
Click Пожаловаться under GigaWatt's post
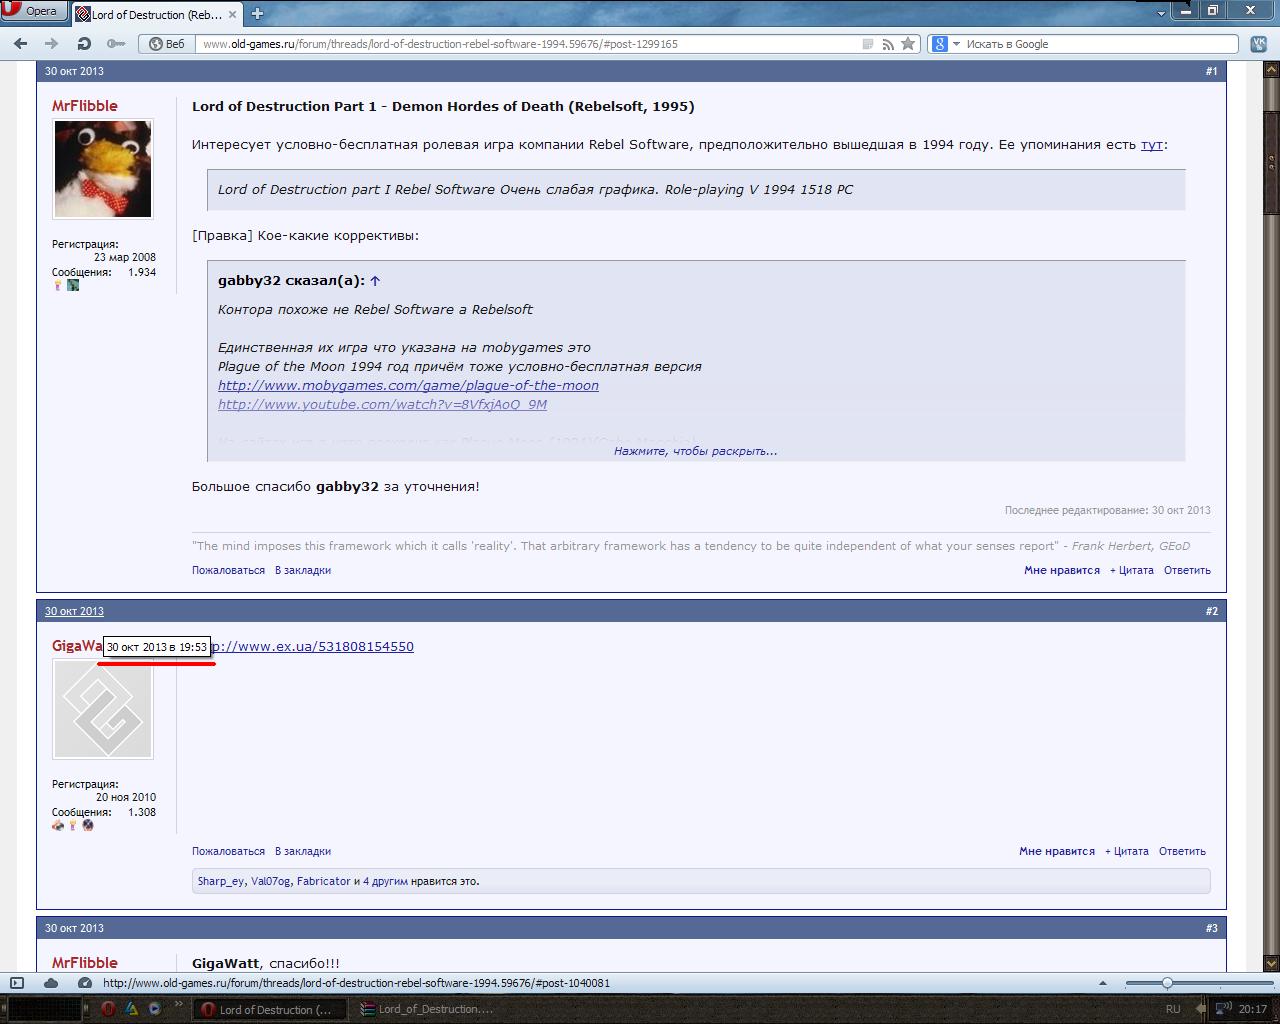228,851
